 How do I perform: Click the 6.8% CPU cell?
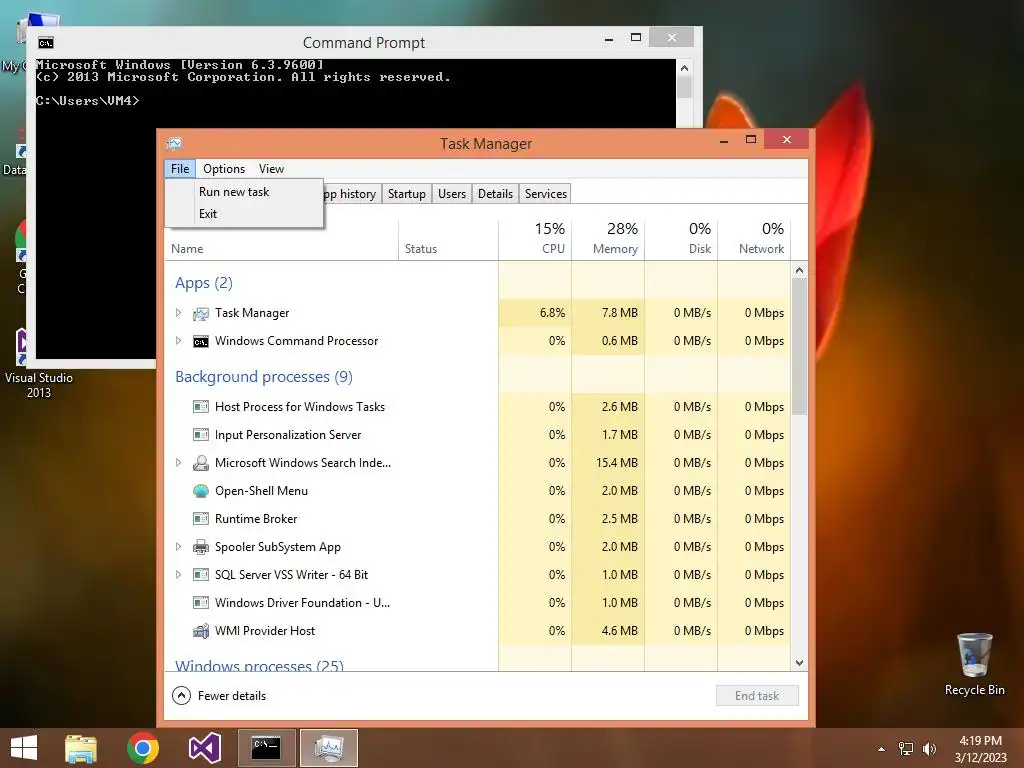535,313
